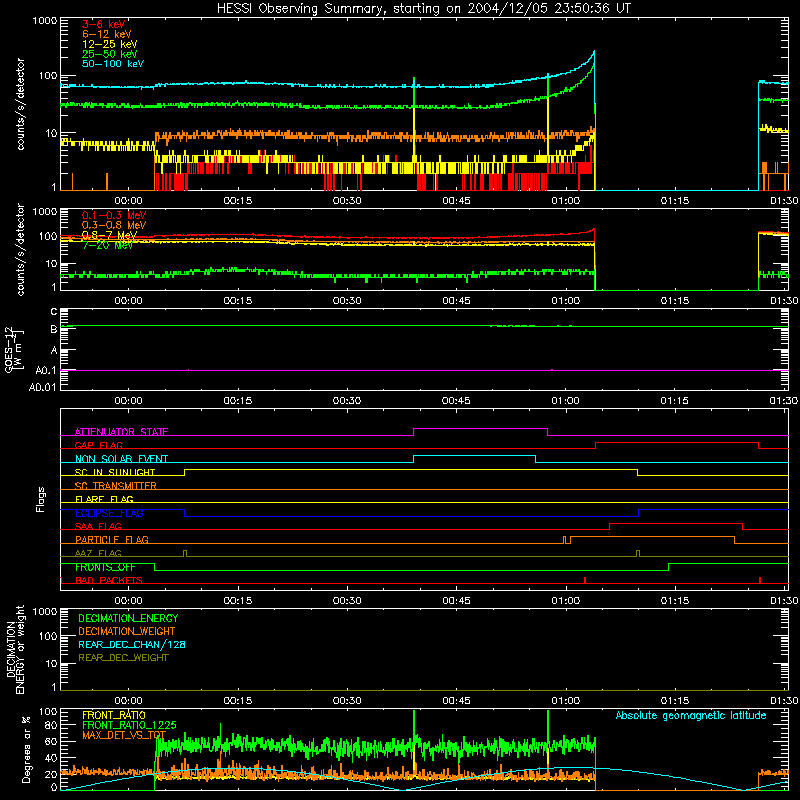800x800 pixels.
Task: Select the GAP_FLAG label
Action: (98, 445)
